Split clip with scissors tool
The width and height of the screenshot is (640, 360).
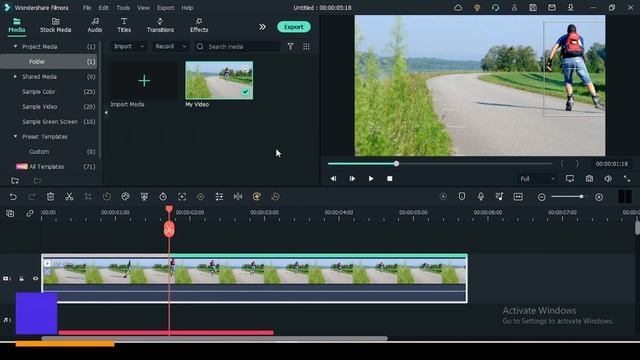click(69, 197)
